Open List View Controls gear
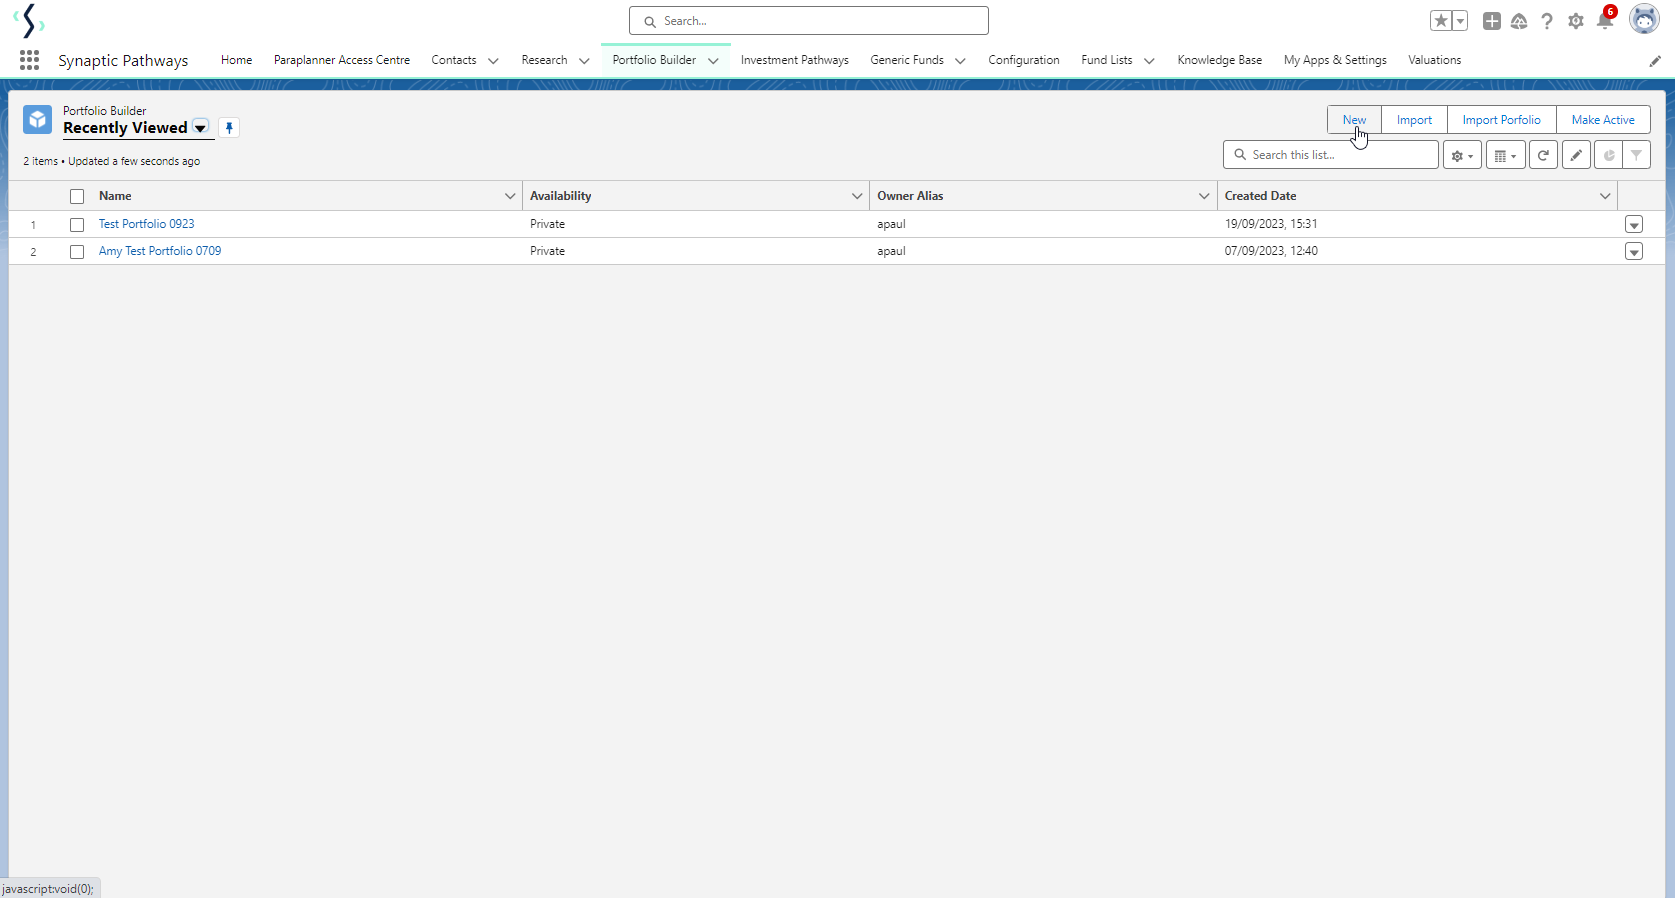This screenshot has width=1675, height=898. tap(1462, 155)
